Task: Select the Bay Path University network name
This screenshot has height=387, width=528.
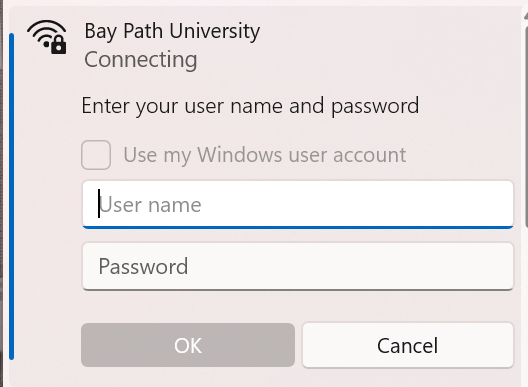Action: 172,31
